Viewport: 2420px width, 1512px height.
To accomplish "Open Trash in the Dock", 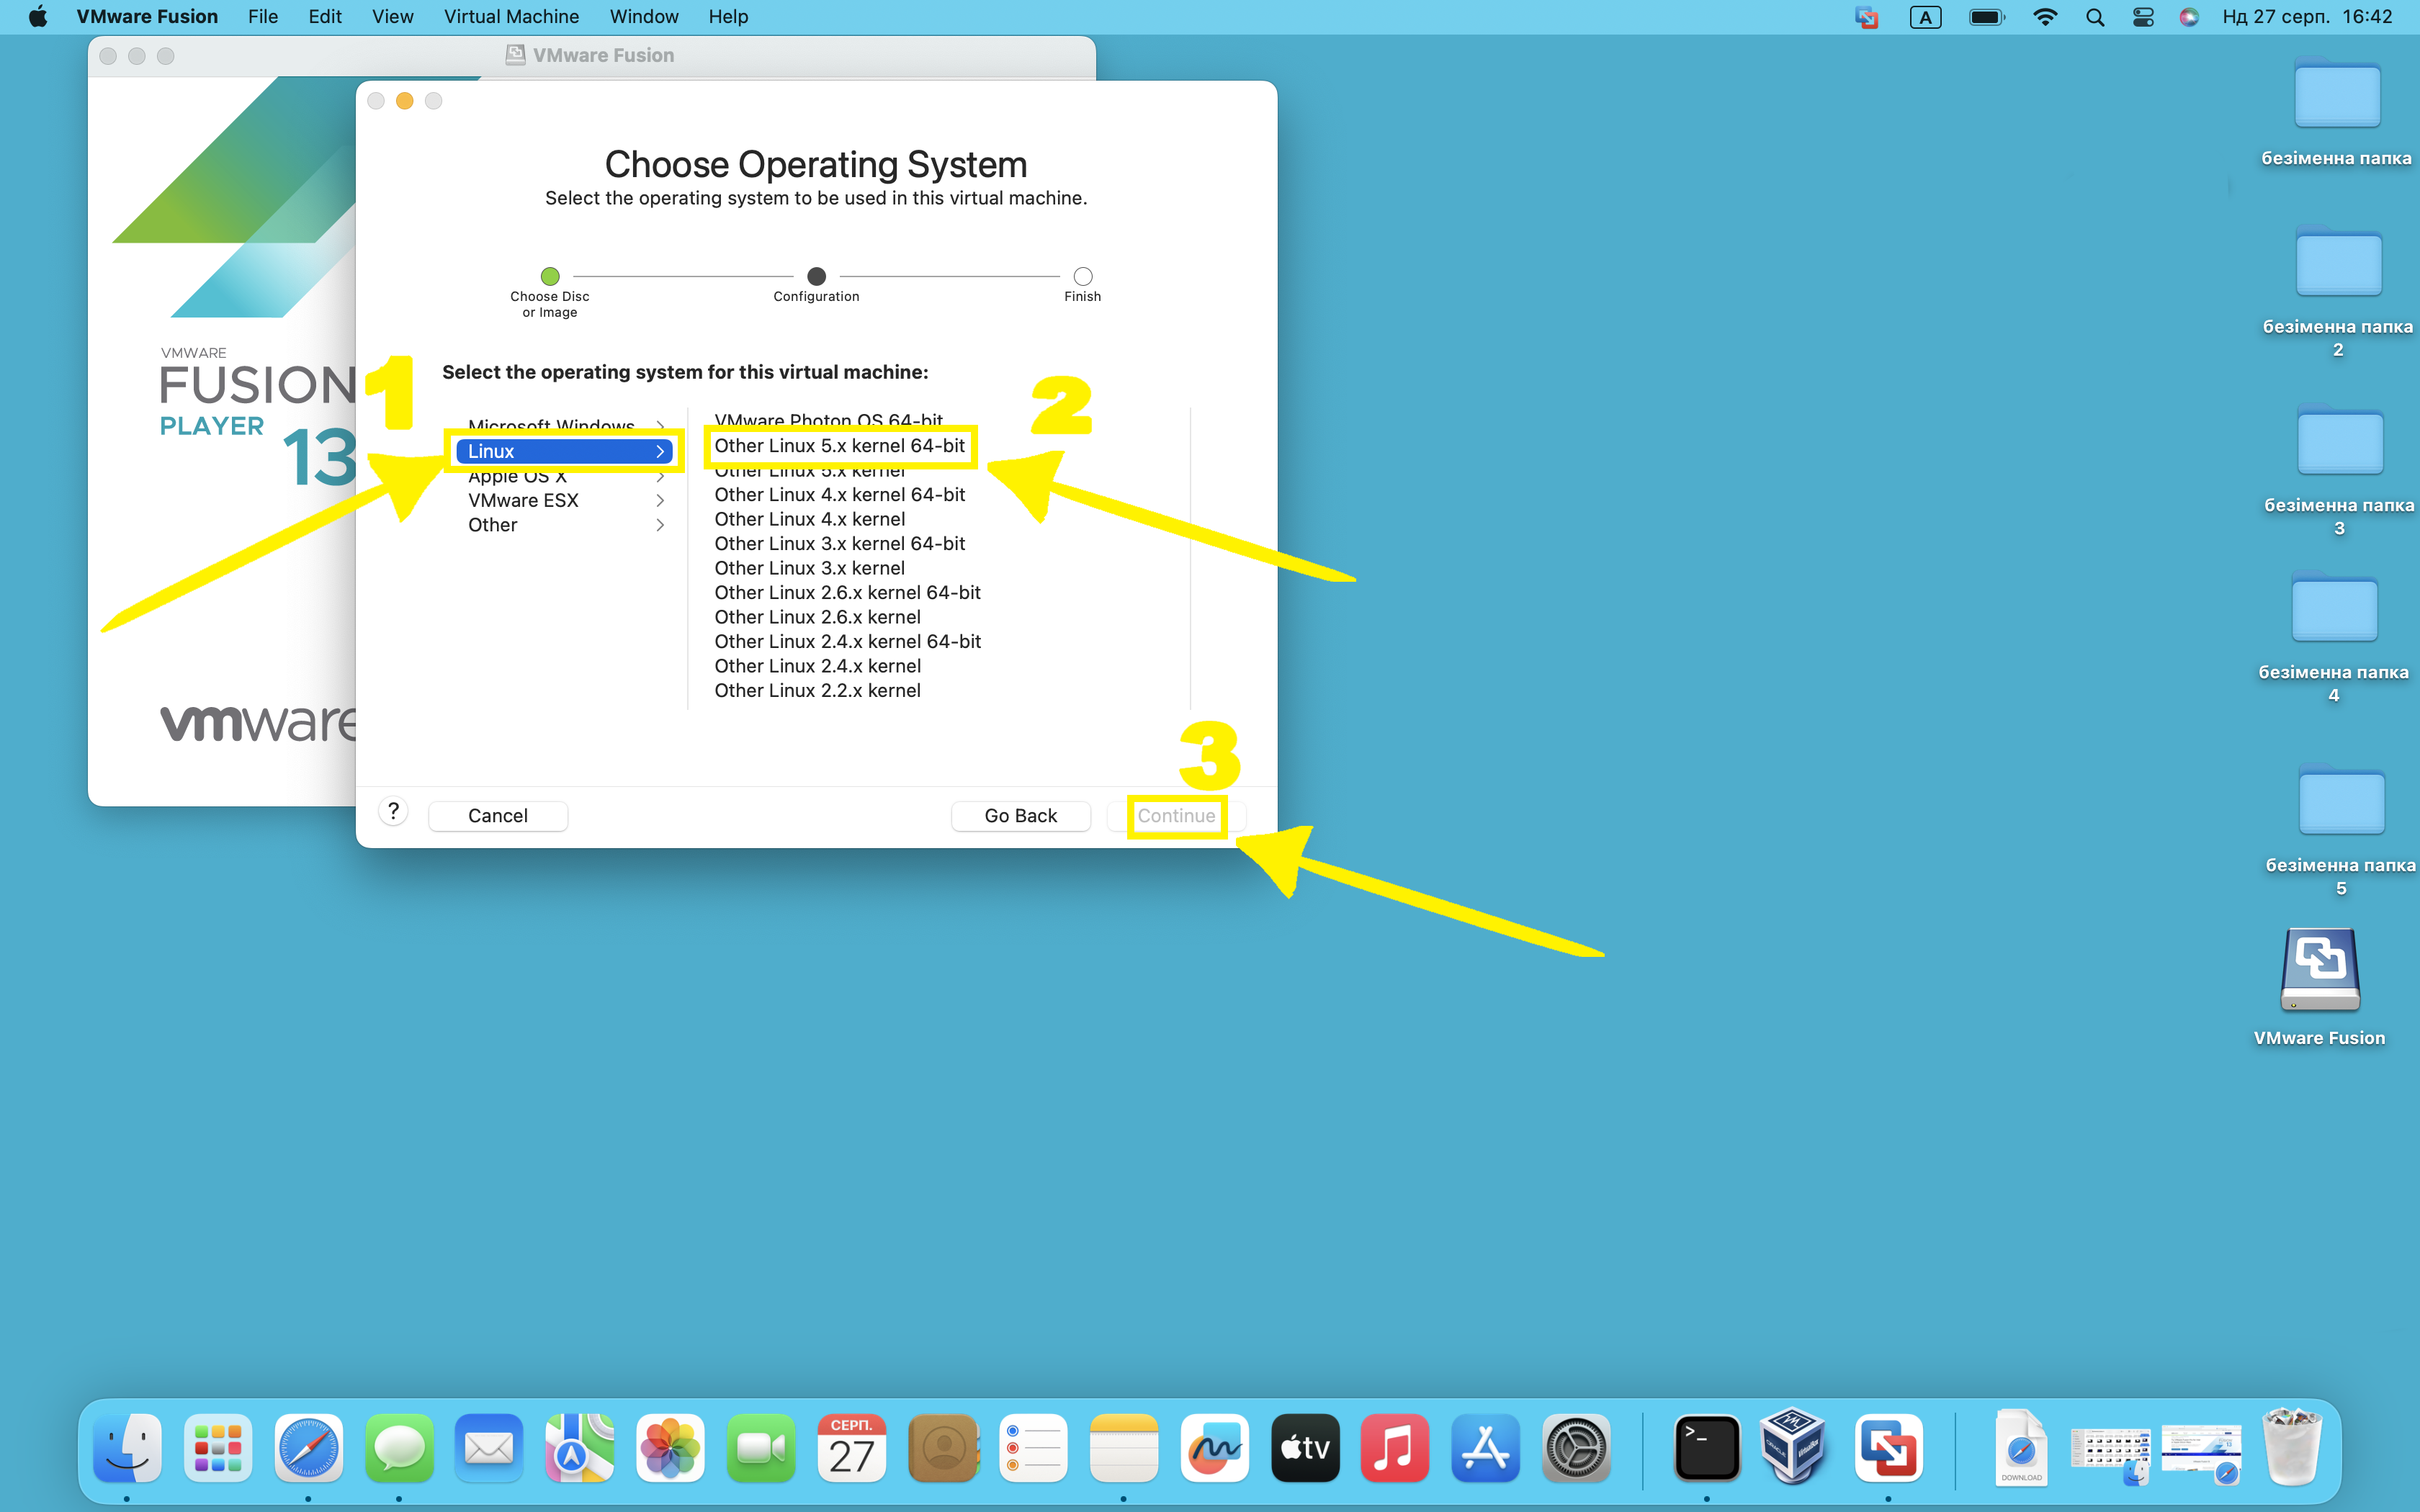I will (2292, 1447).
